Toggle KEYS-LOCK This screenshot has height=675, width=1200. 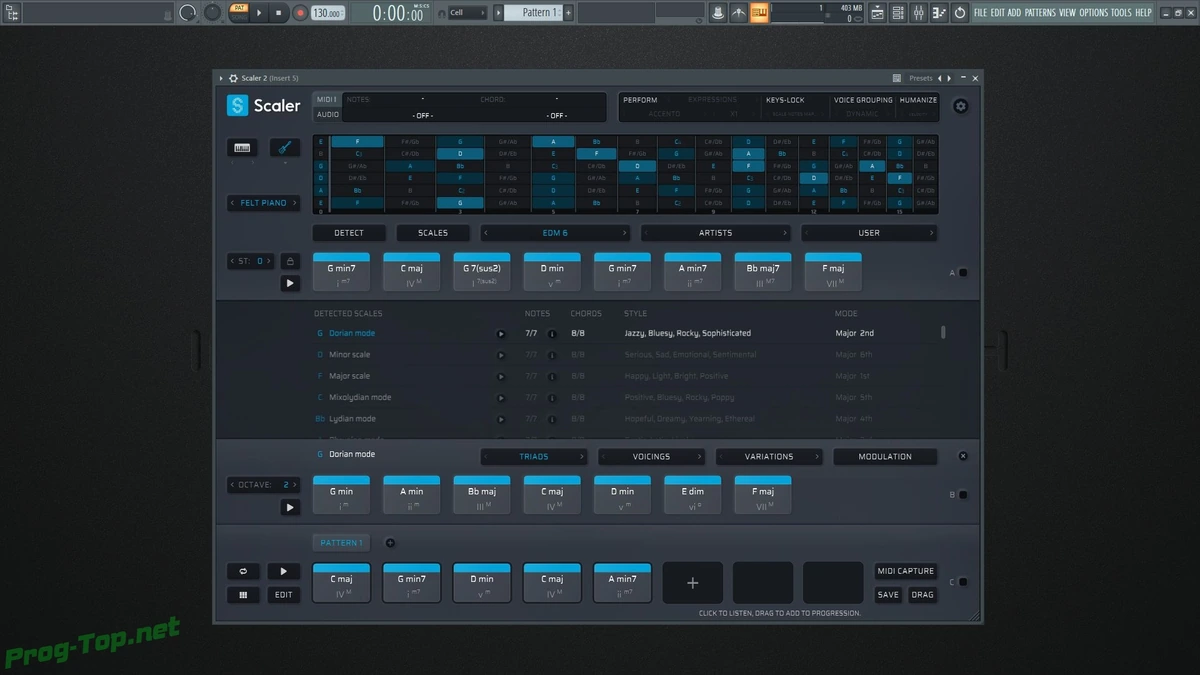785,100
